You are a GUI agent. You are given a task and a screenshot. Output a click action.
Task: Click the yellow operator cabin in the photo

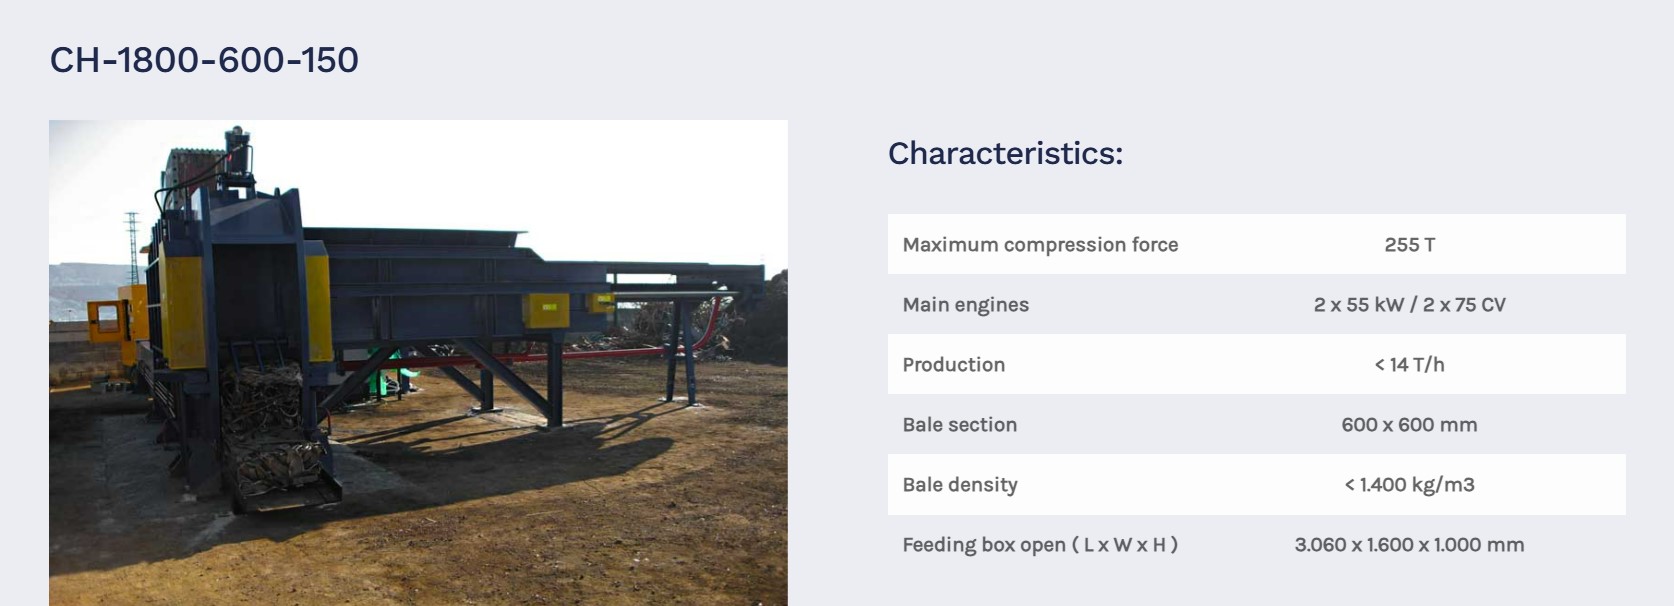(x=107, y=322)
